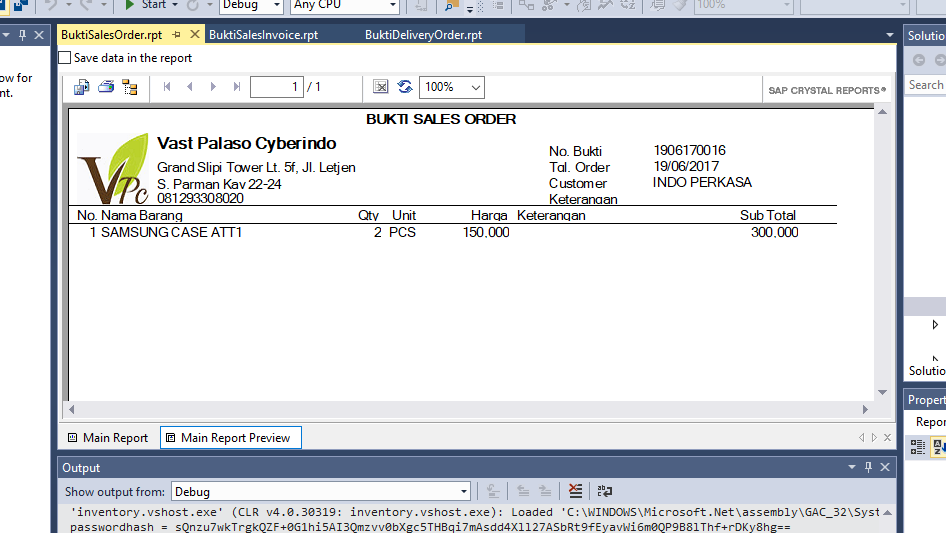Click the Export Report icon
The height and width of the screenshot is (533, 946).
click(x=81, y=88)
